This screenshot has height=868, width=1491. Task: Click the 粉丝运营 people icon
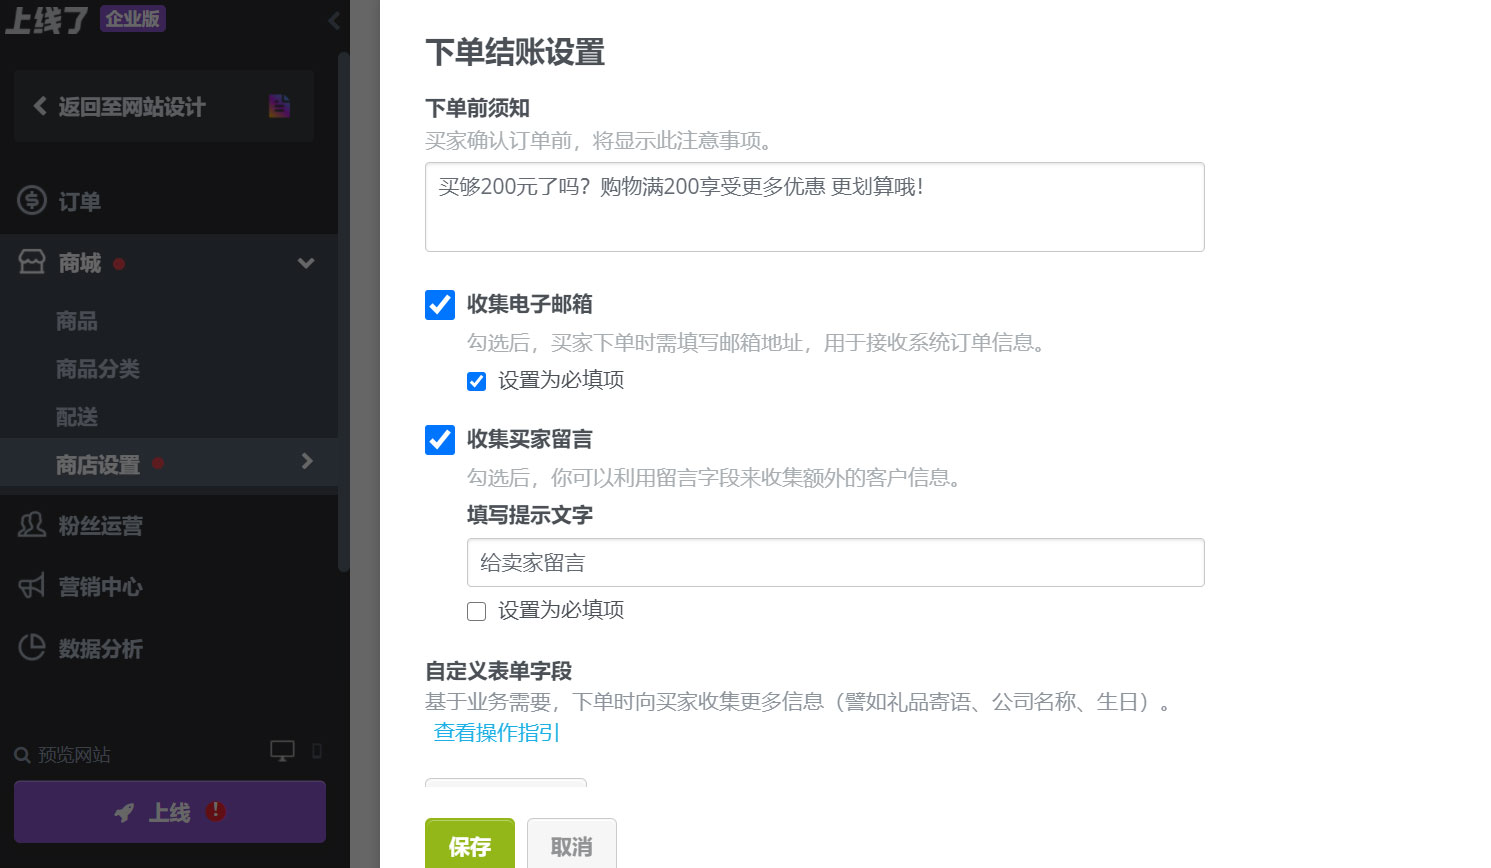[x=31, y=525]
